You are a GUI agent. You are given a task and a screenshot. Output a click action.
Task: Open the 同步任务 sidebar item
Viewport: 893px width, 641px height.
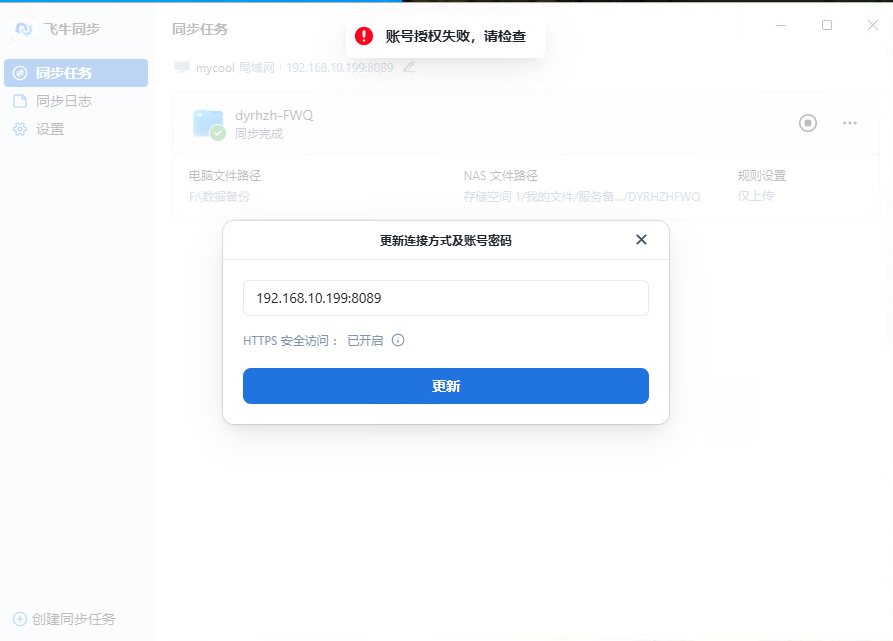coord(76,73)
